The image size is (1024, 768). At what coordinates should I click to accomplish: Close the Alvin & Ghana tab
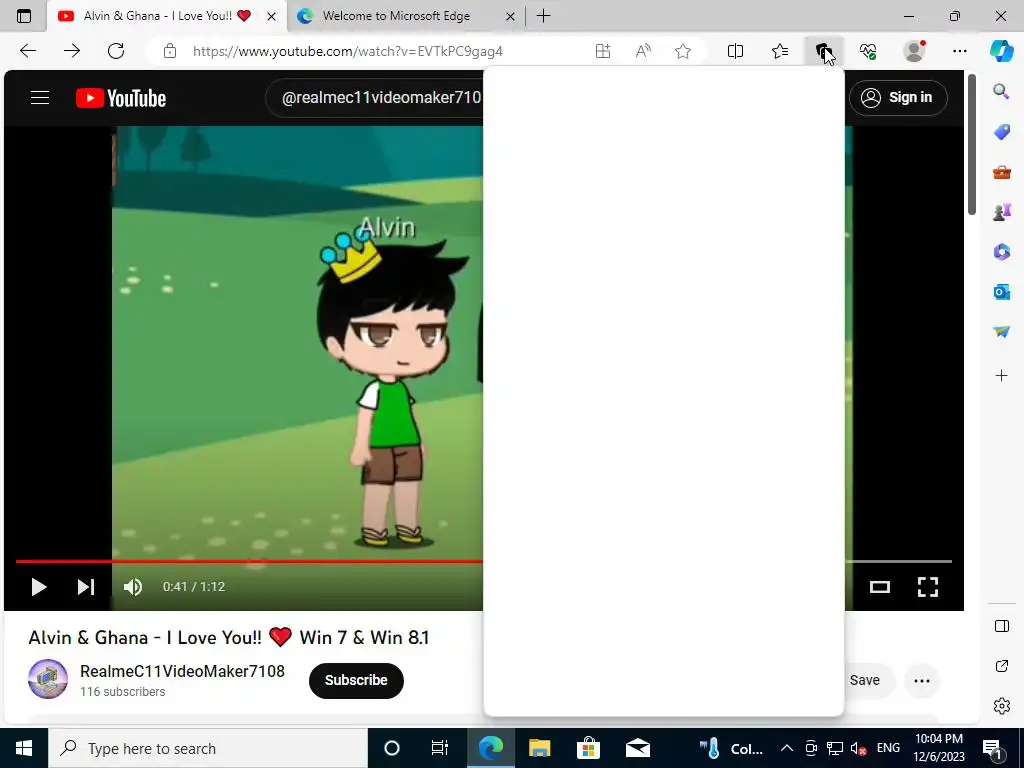(271, 17)
